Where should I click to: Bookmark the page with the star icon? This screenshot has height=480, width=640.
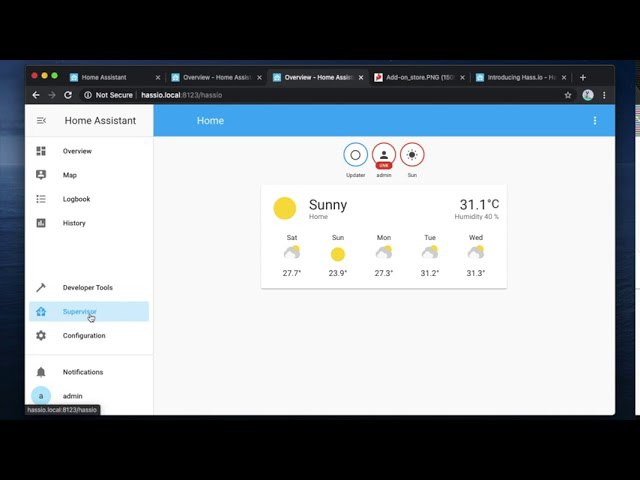pos(568,95)
